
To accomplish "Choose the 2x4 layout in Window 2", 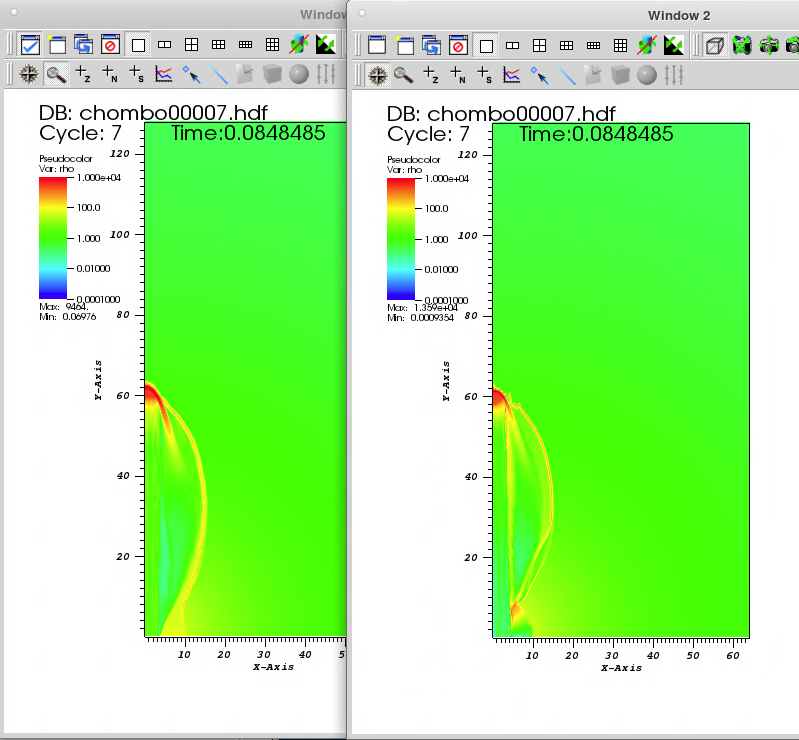I will 594,46.
